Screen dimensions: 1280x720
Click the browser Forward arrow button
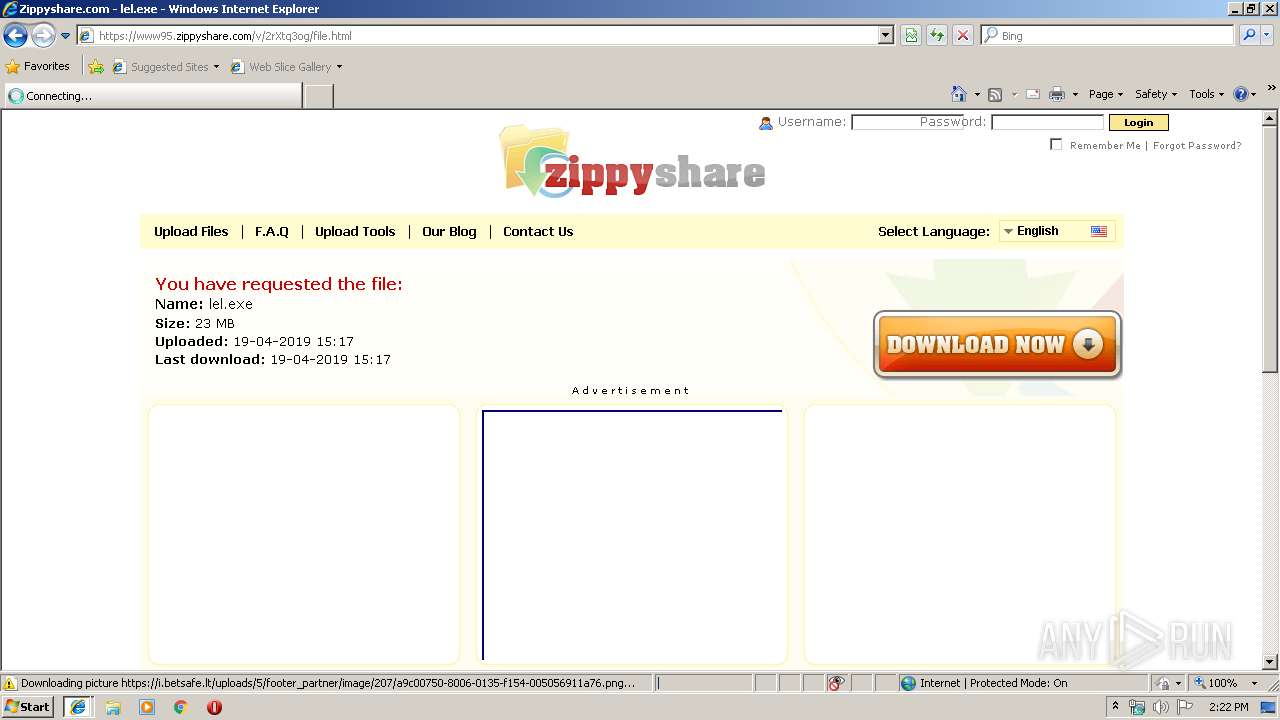pyautogui.click(x=43, y=36)
